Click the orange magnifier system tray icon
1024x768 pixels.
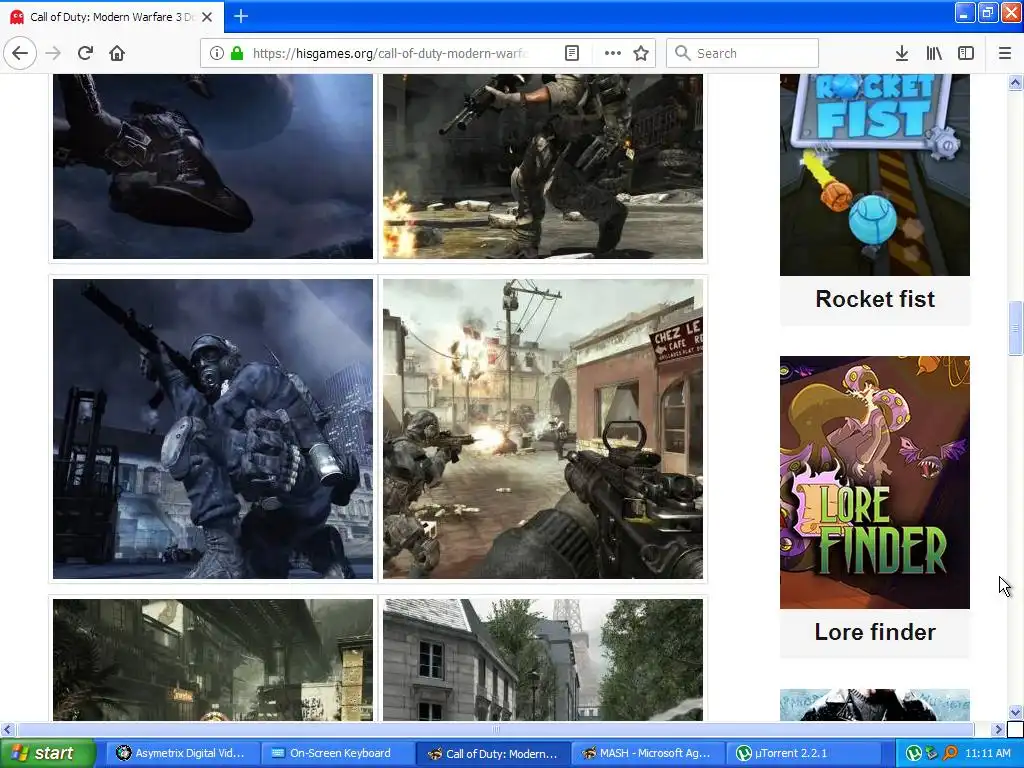[951, 754]
